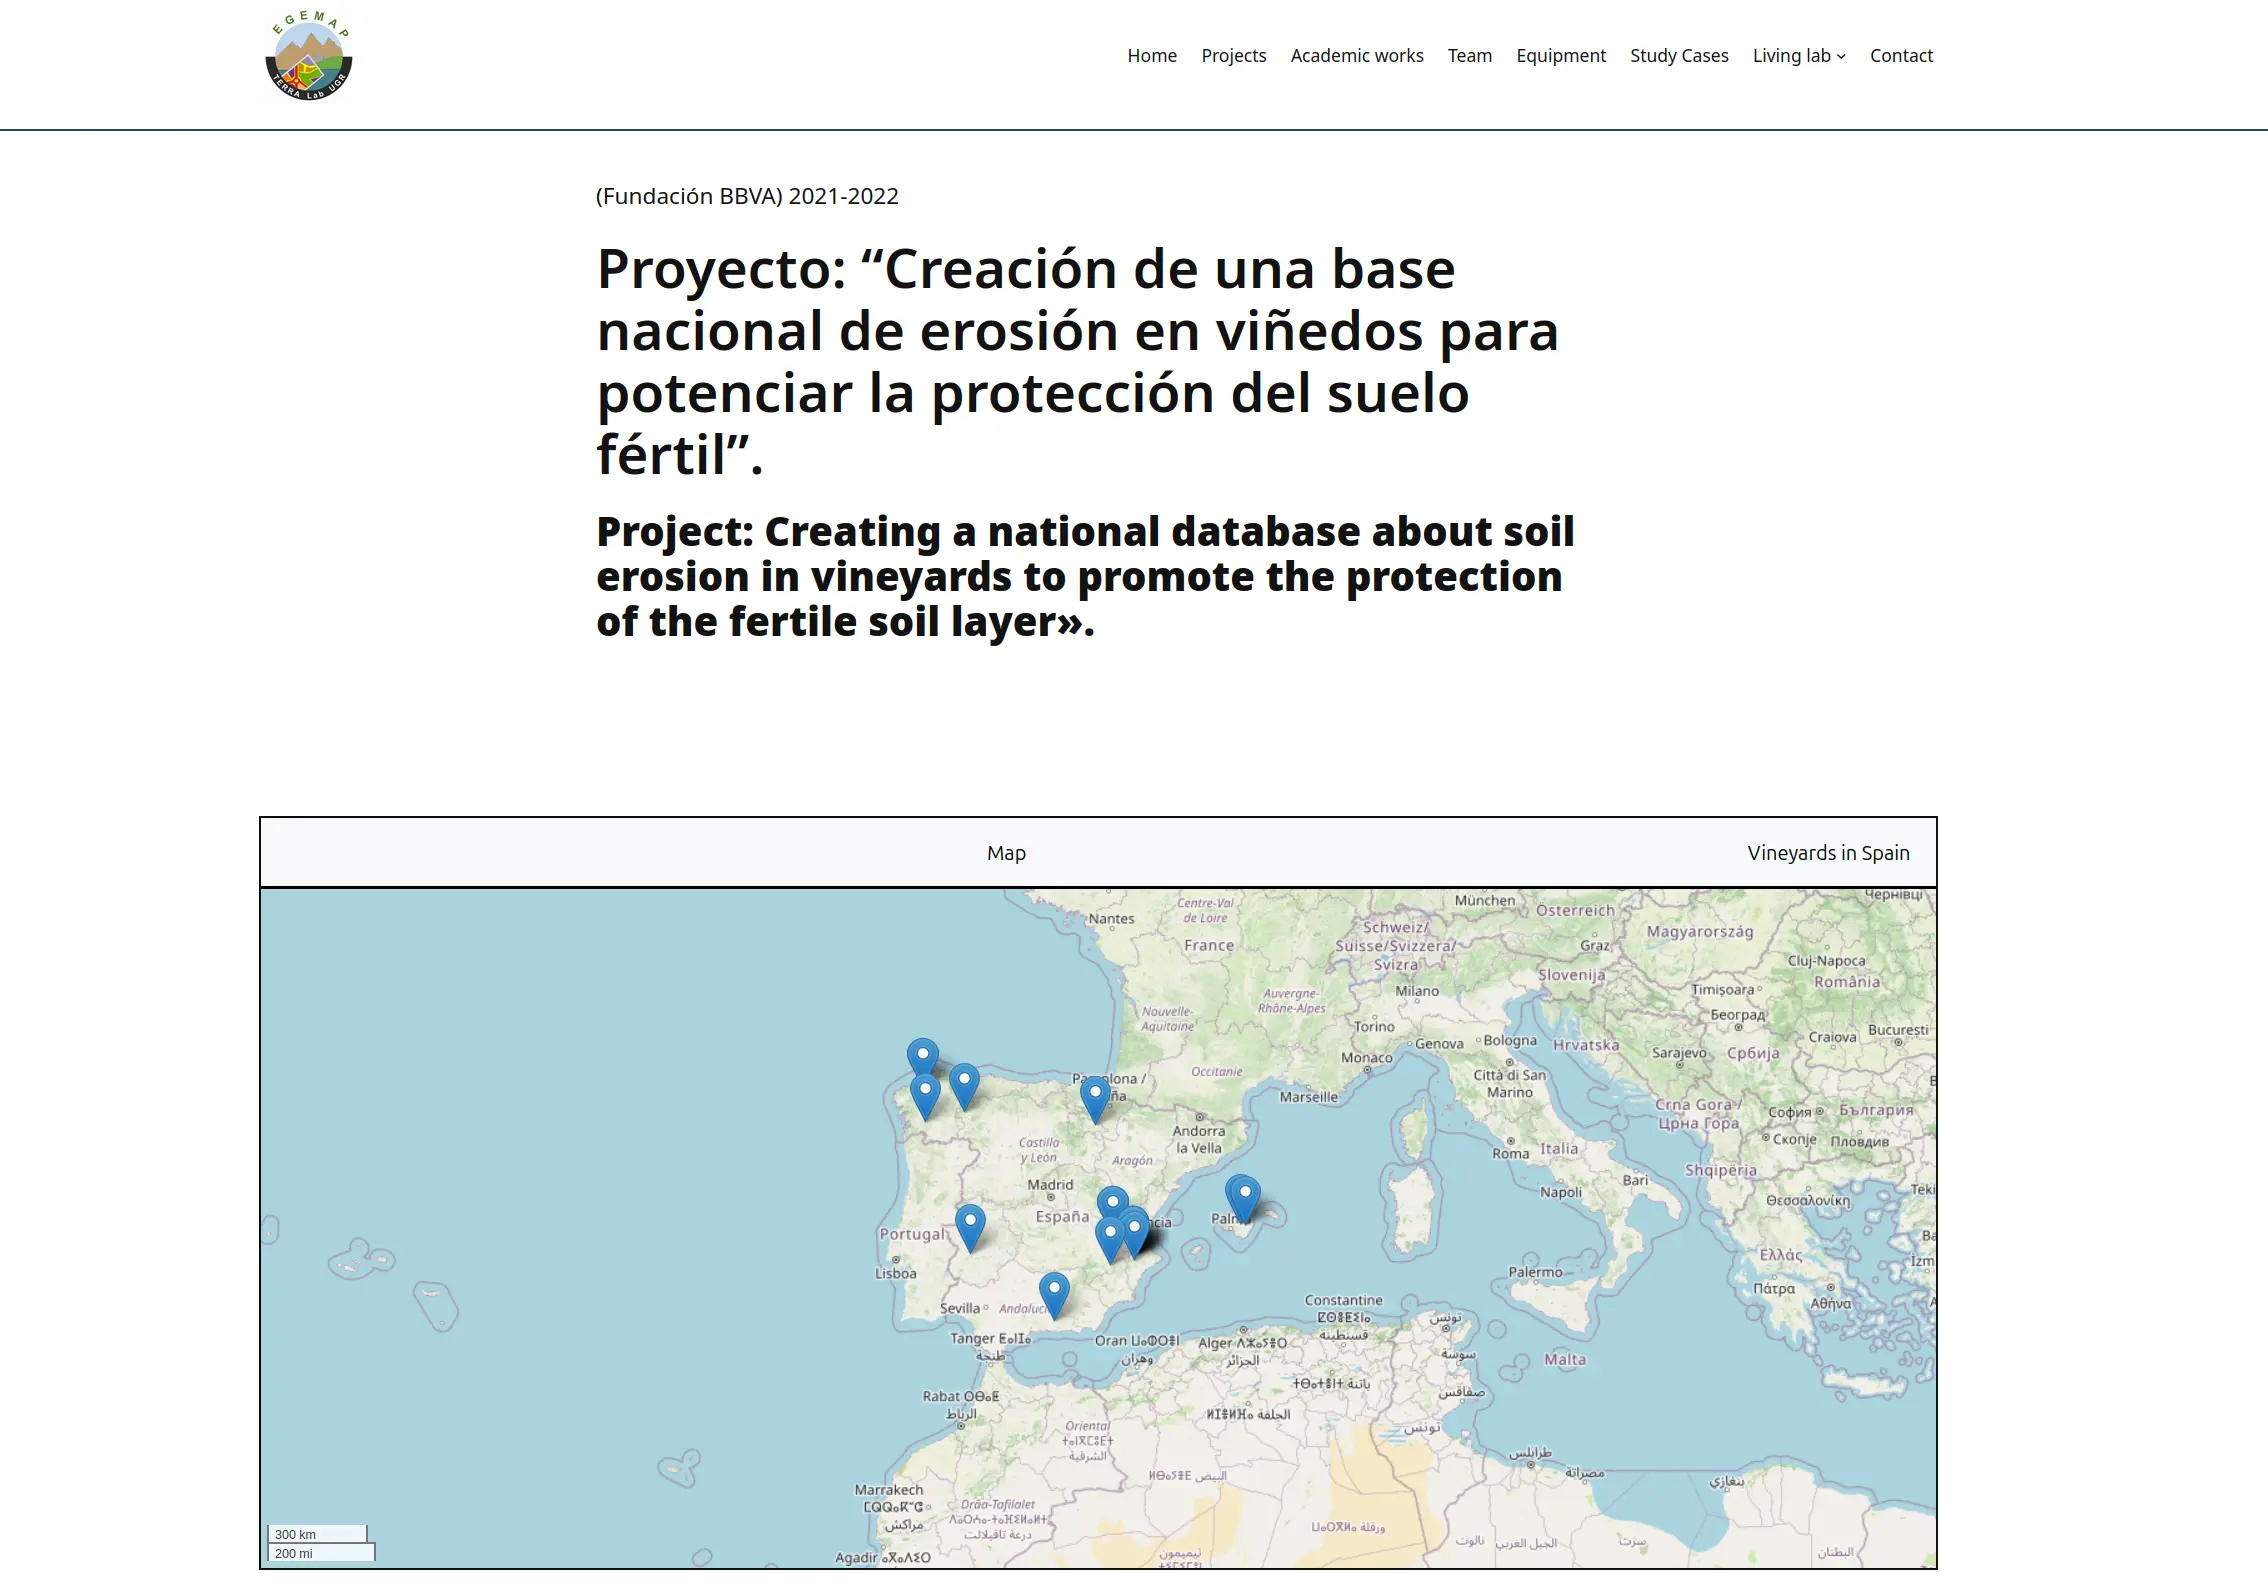Click the English "Project: Creating a national database" heading
The image size is (2268, 1587).
point(1085,576)
